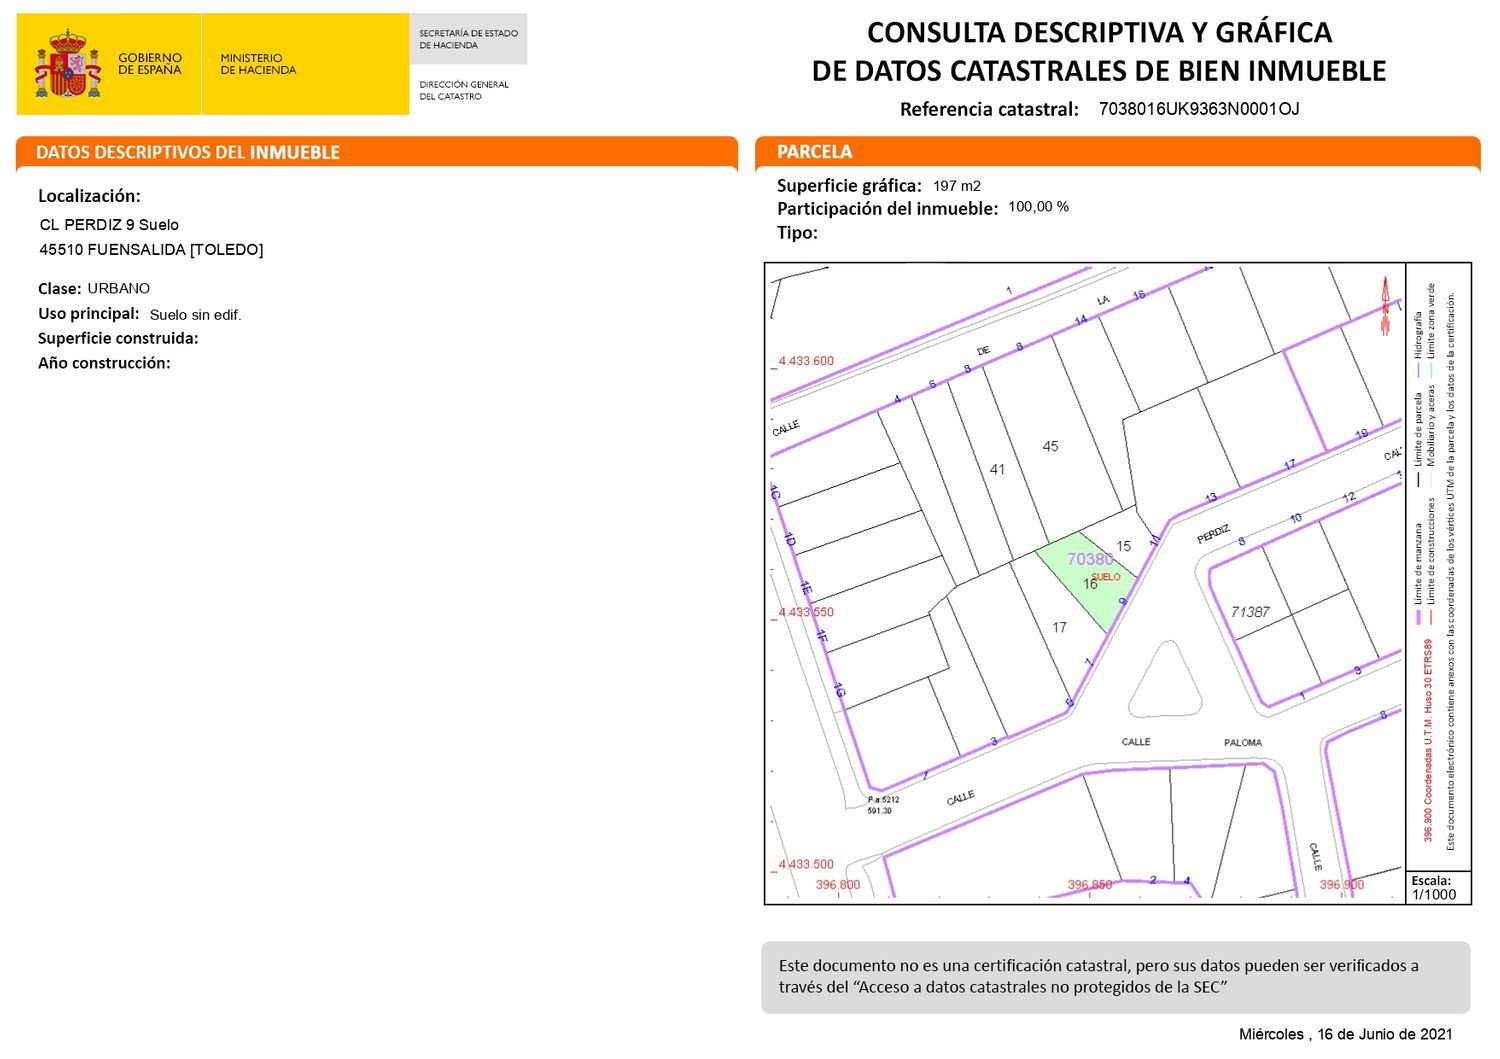Click the Gobierno de España logo text

149,64
